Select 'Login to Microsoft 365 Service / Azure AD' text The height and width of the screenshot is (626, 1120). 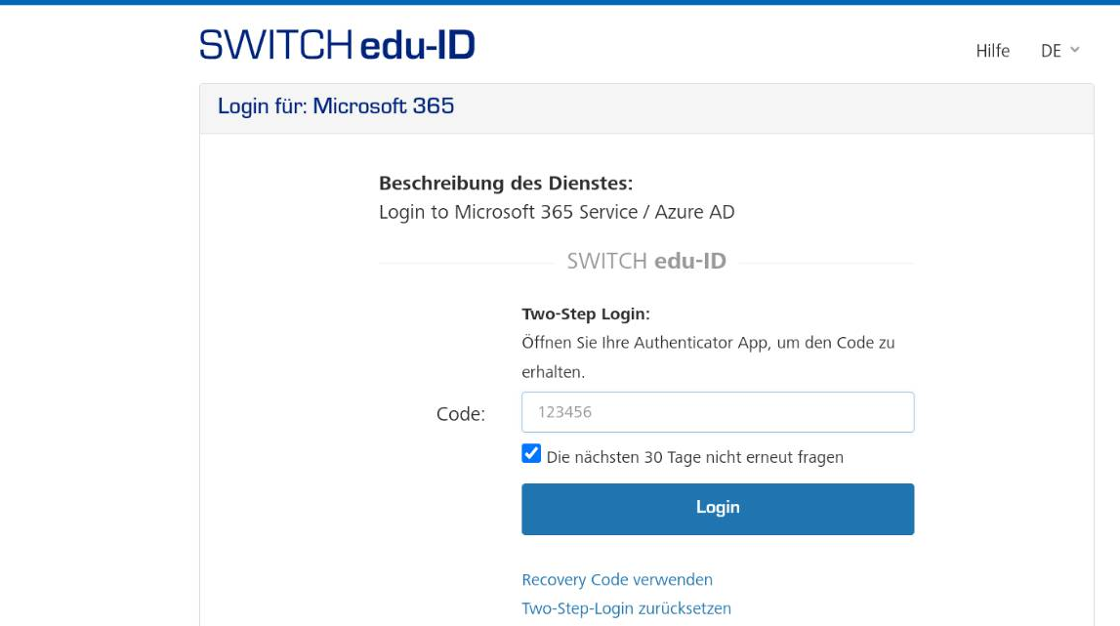(556, 212)
